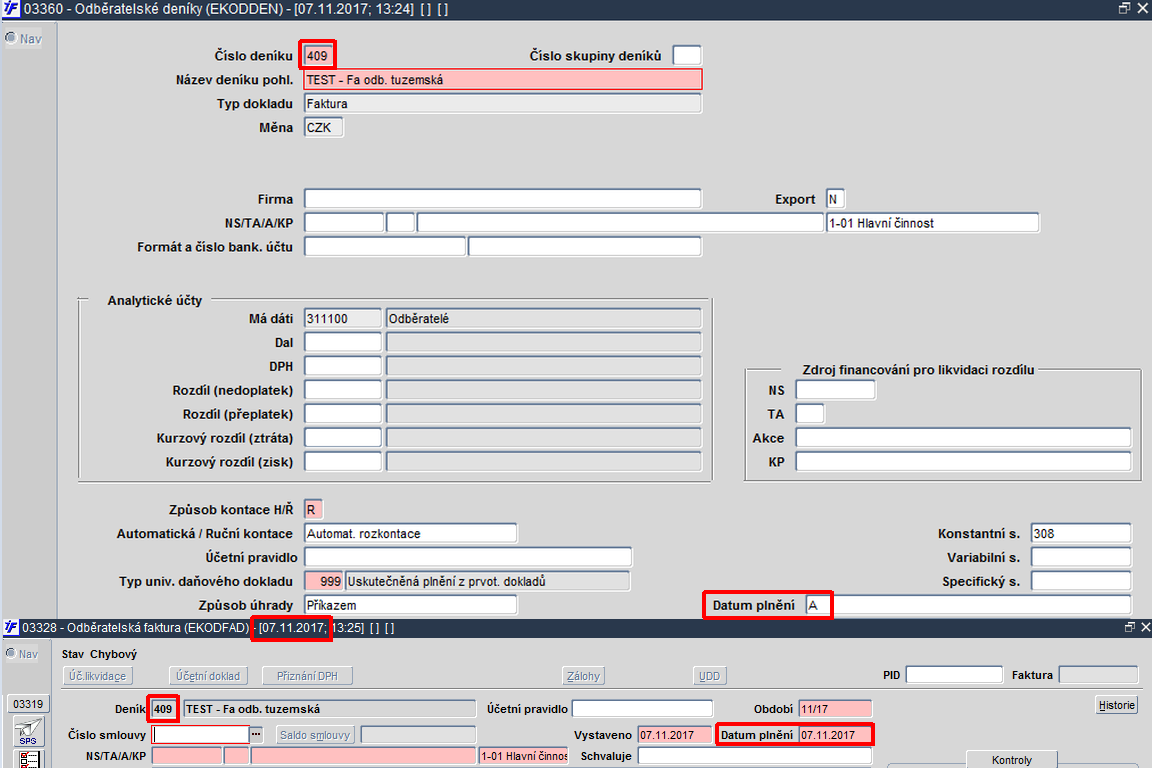
Task: Click the KP field in Zdroj financování
Action: click(x=963, y=462)
